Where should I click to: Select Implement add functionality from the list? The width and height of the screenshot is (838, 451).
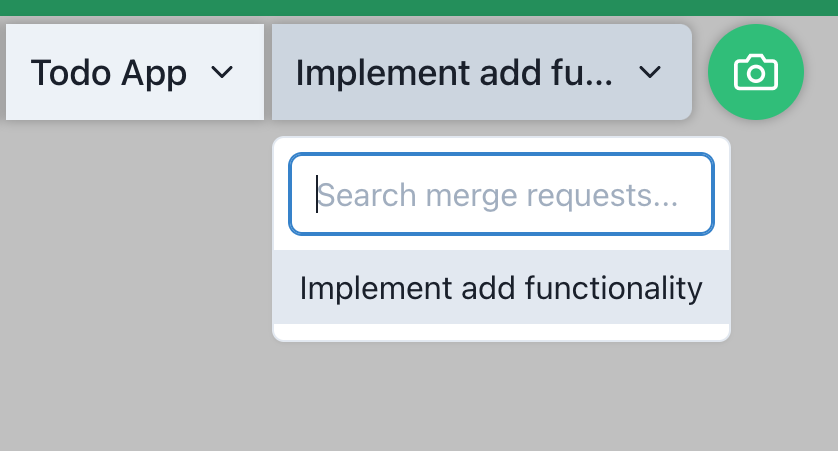[501, 288]
